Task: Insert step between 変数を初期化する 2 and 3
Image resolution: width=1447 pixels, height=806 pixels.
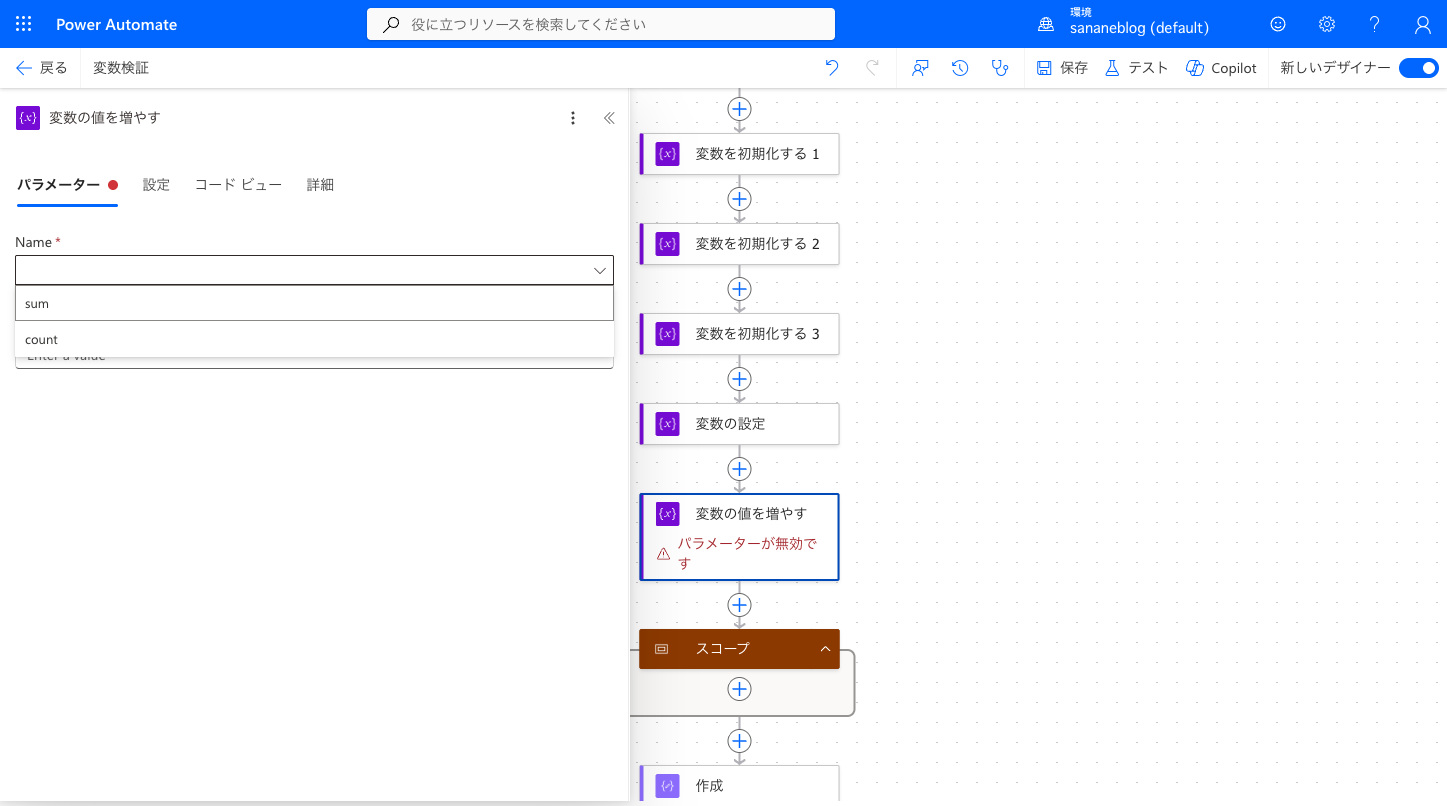Action: [x=739, y=289]
